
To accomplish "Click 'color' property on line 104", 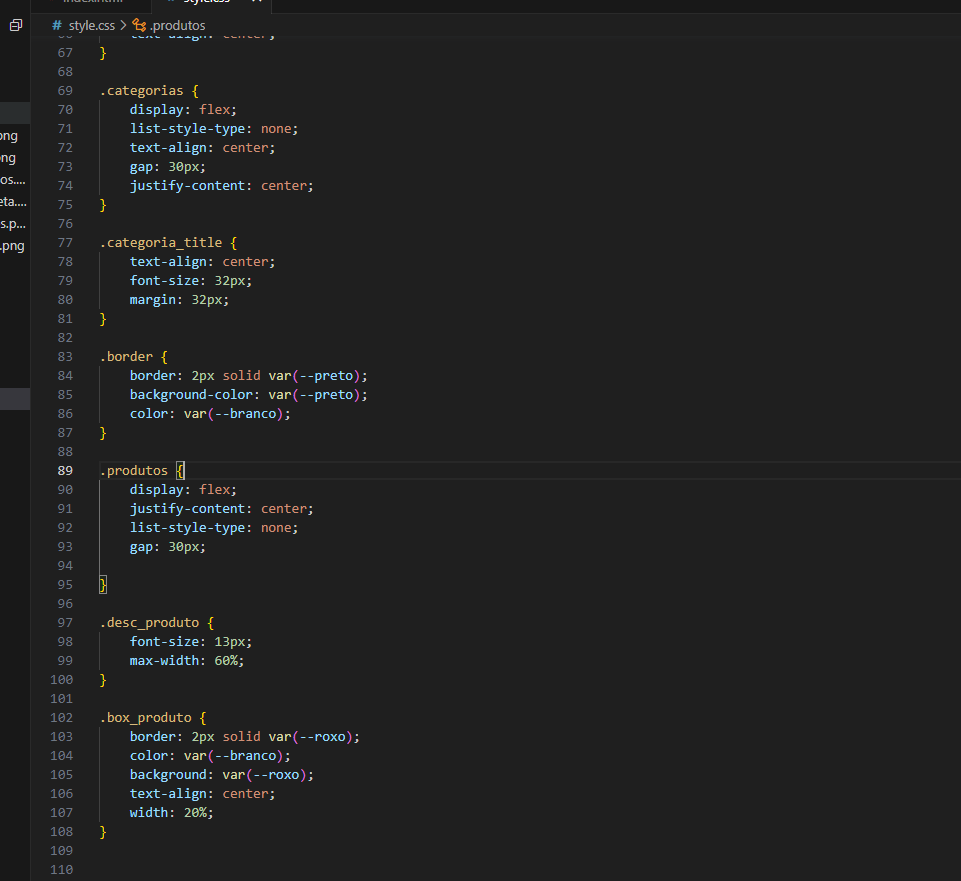I will click(x=149, y=756).
